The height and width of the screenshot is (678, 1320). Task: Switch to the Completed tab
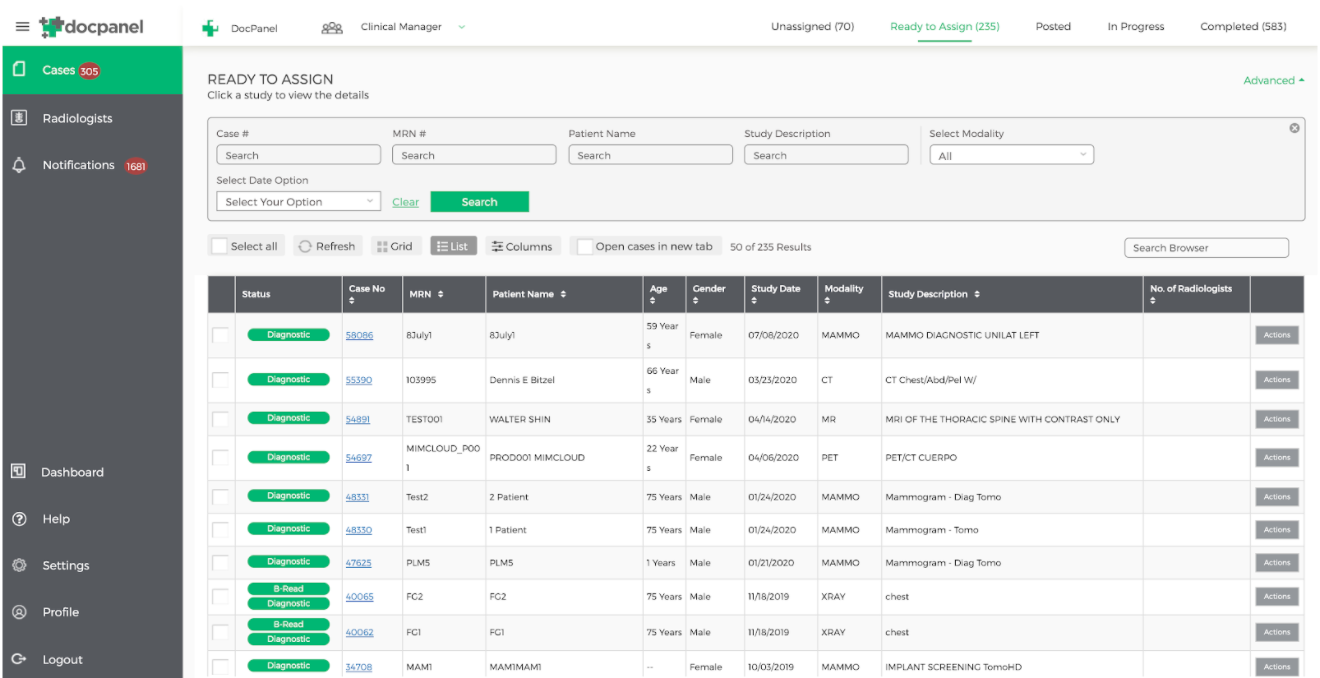tap(1243, 27)
